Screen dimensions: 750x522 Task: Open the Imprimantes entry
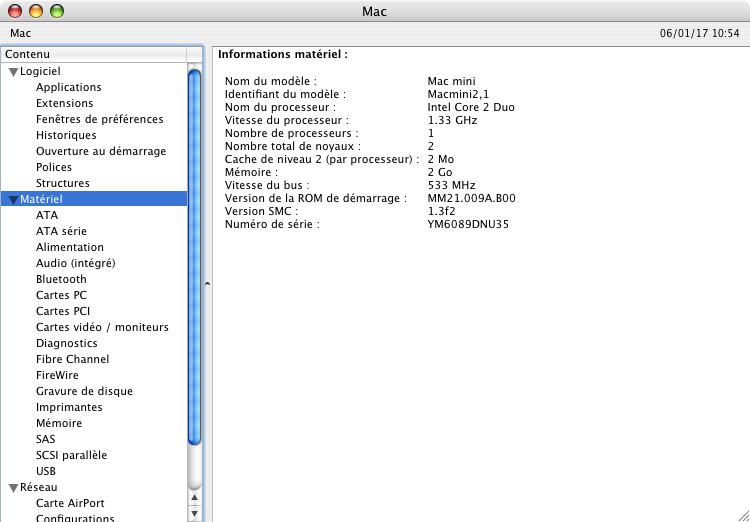click(69, 407)
